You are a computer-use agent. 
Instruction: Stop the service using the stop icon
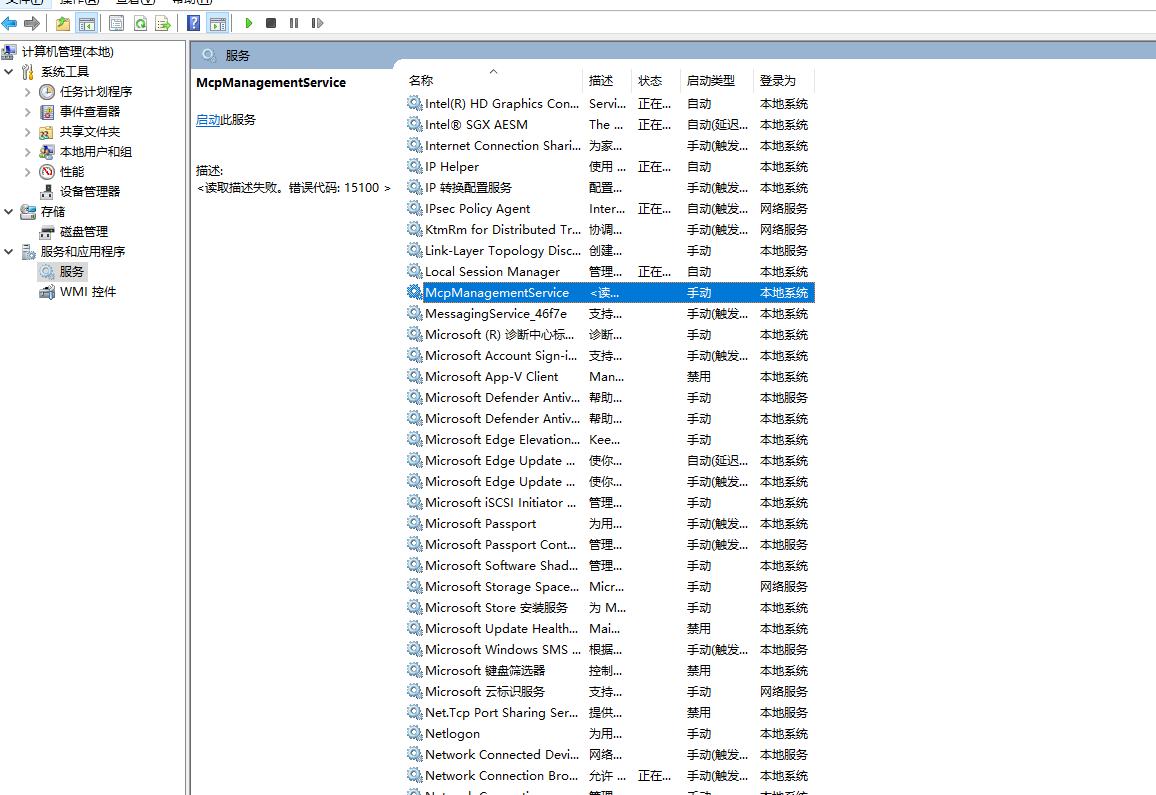[271, 24]
